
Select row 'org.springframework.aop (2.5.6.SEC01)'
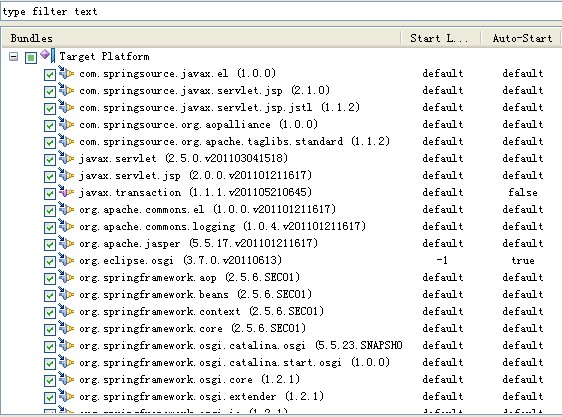[x=189, y=278]
